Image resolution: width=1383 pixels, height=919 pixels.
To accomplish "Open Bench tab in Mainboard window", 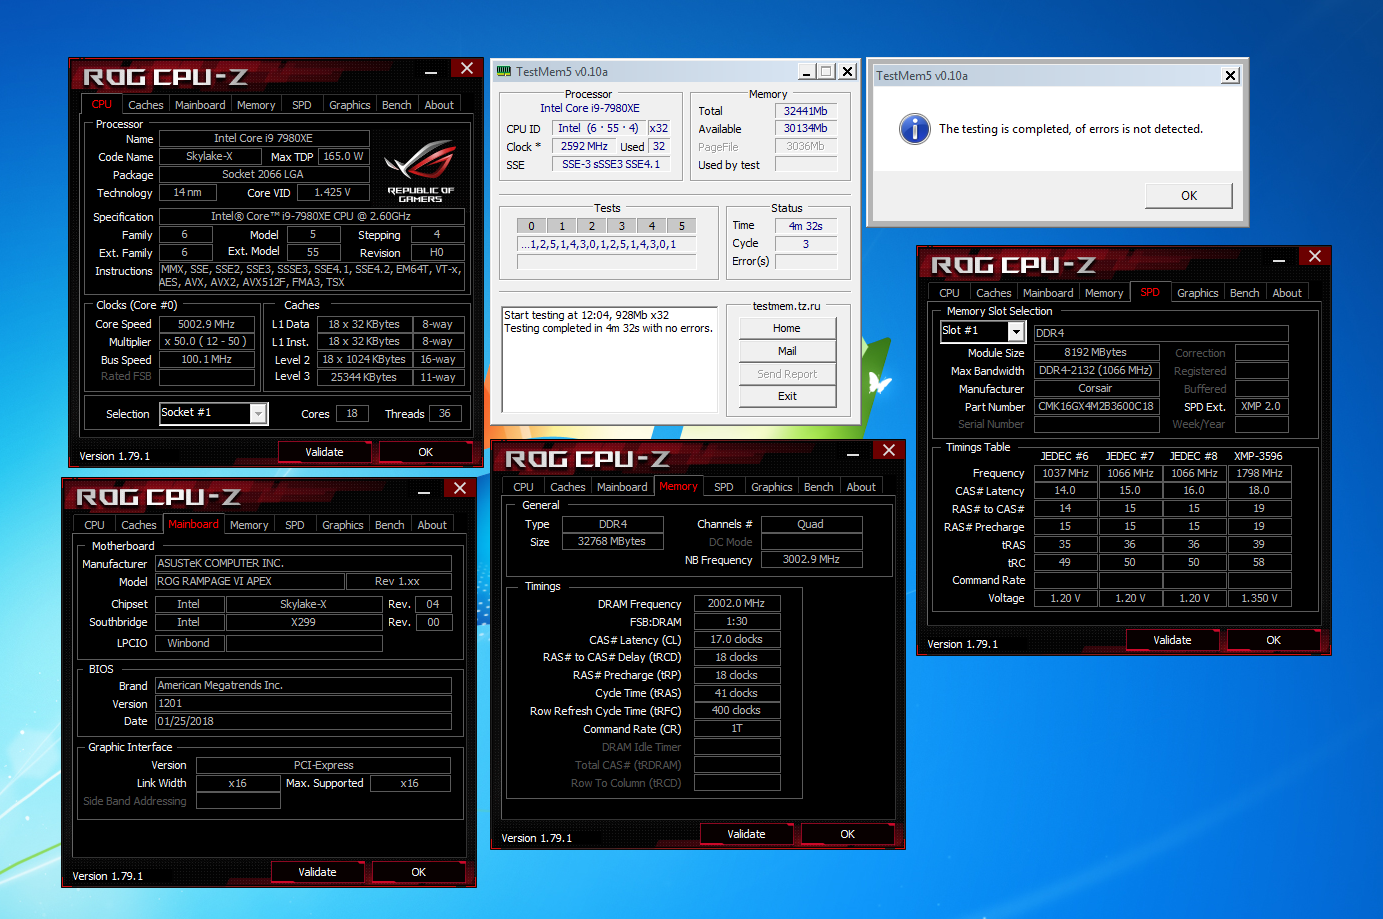I will 390,525.
